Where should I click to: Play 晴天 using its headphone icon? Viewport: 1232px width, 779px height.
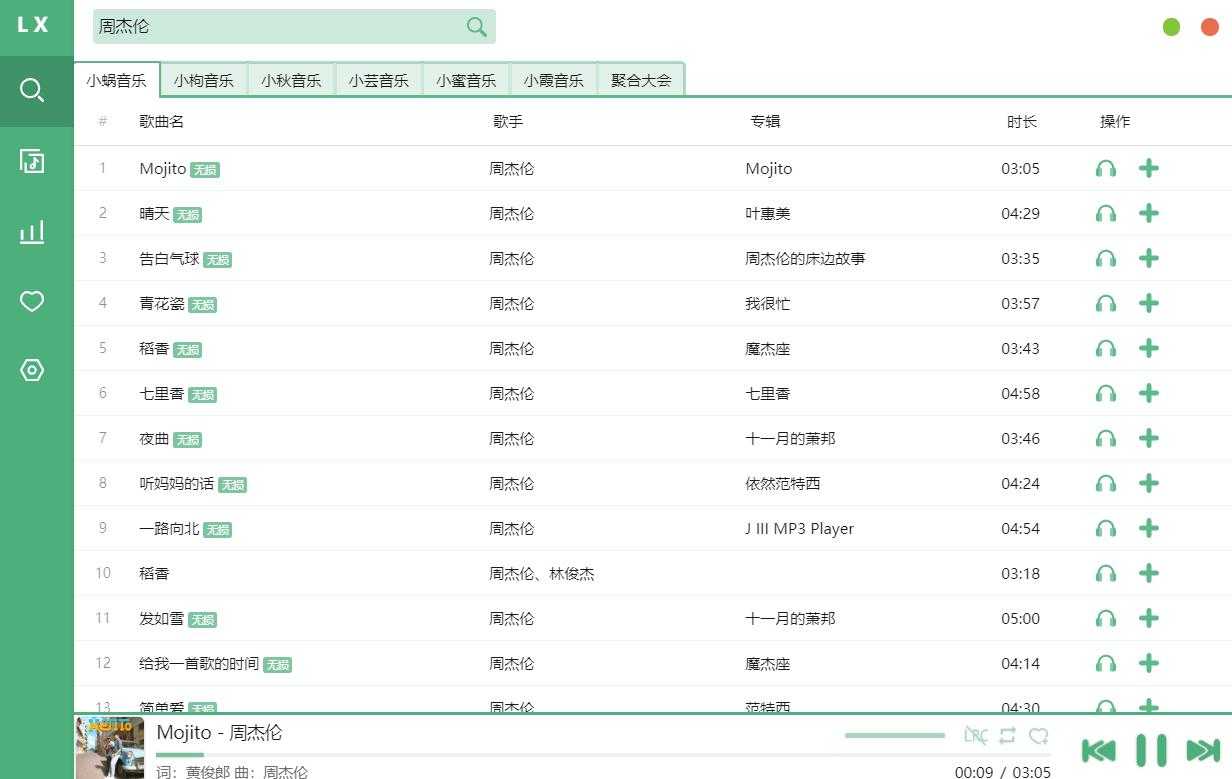pos(1105,213)
